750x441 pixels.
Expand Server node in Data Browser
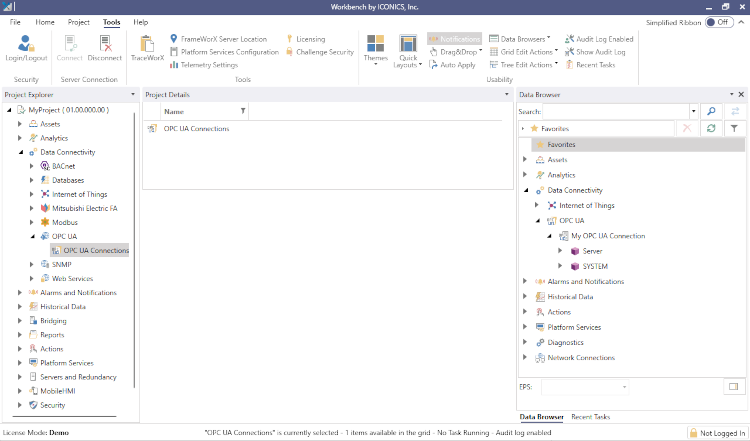560,251
